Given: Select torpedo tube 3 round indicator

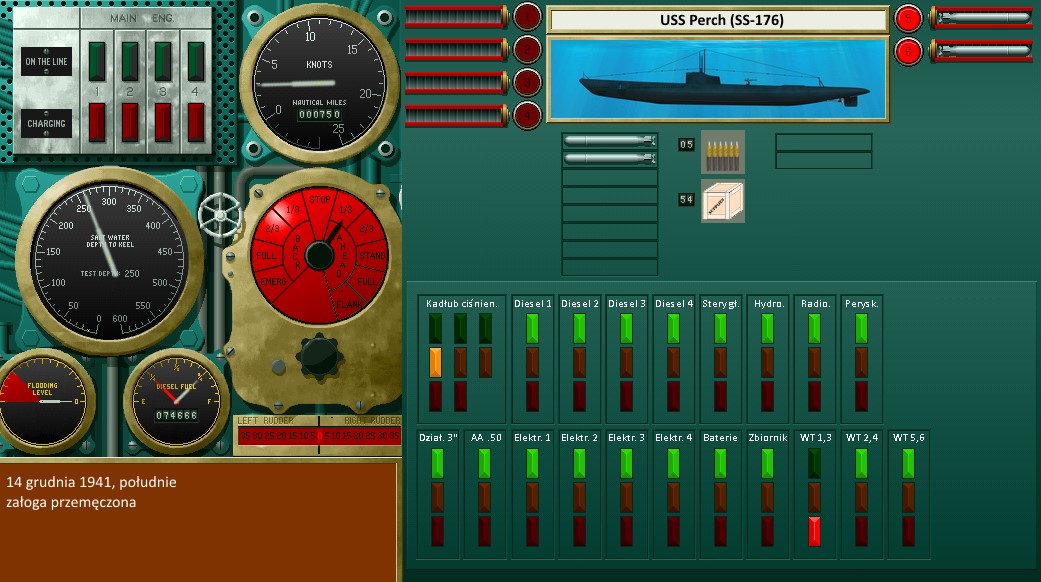Looking at the screenshot, I should pyautogui.click(x=527, y=82).
